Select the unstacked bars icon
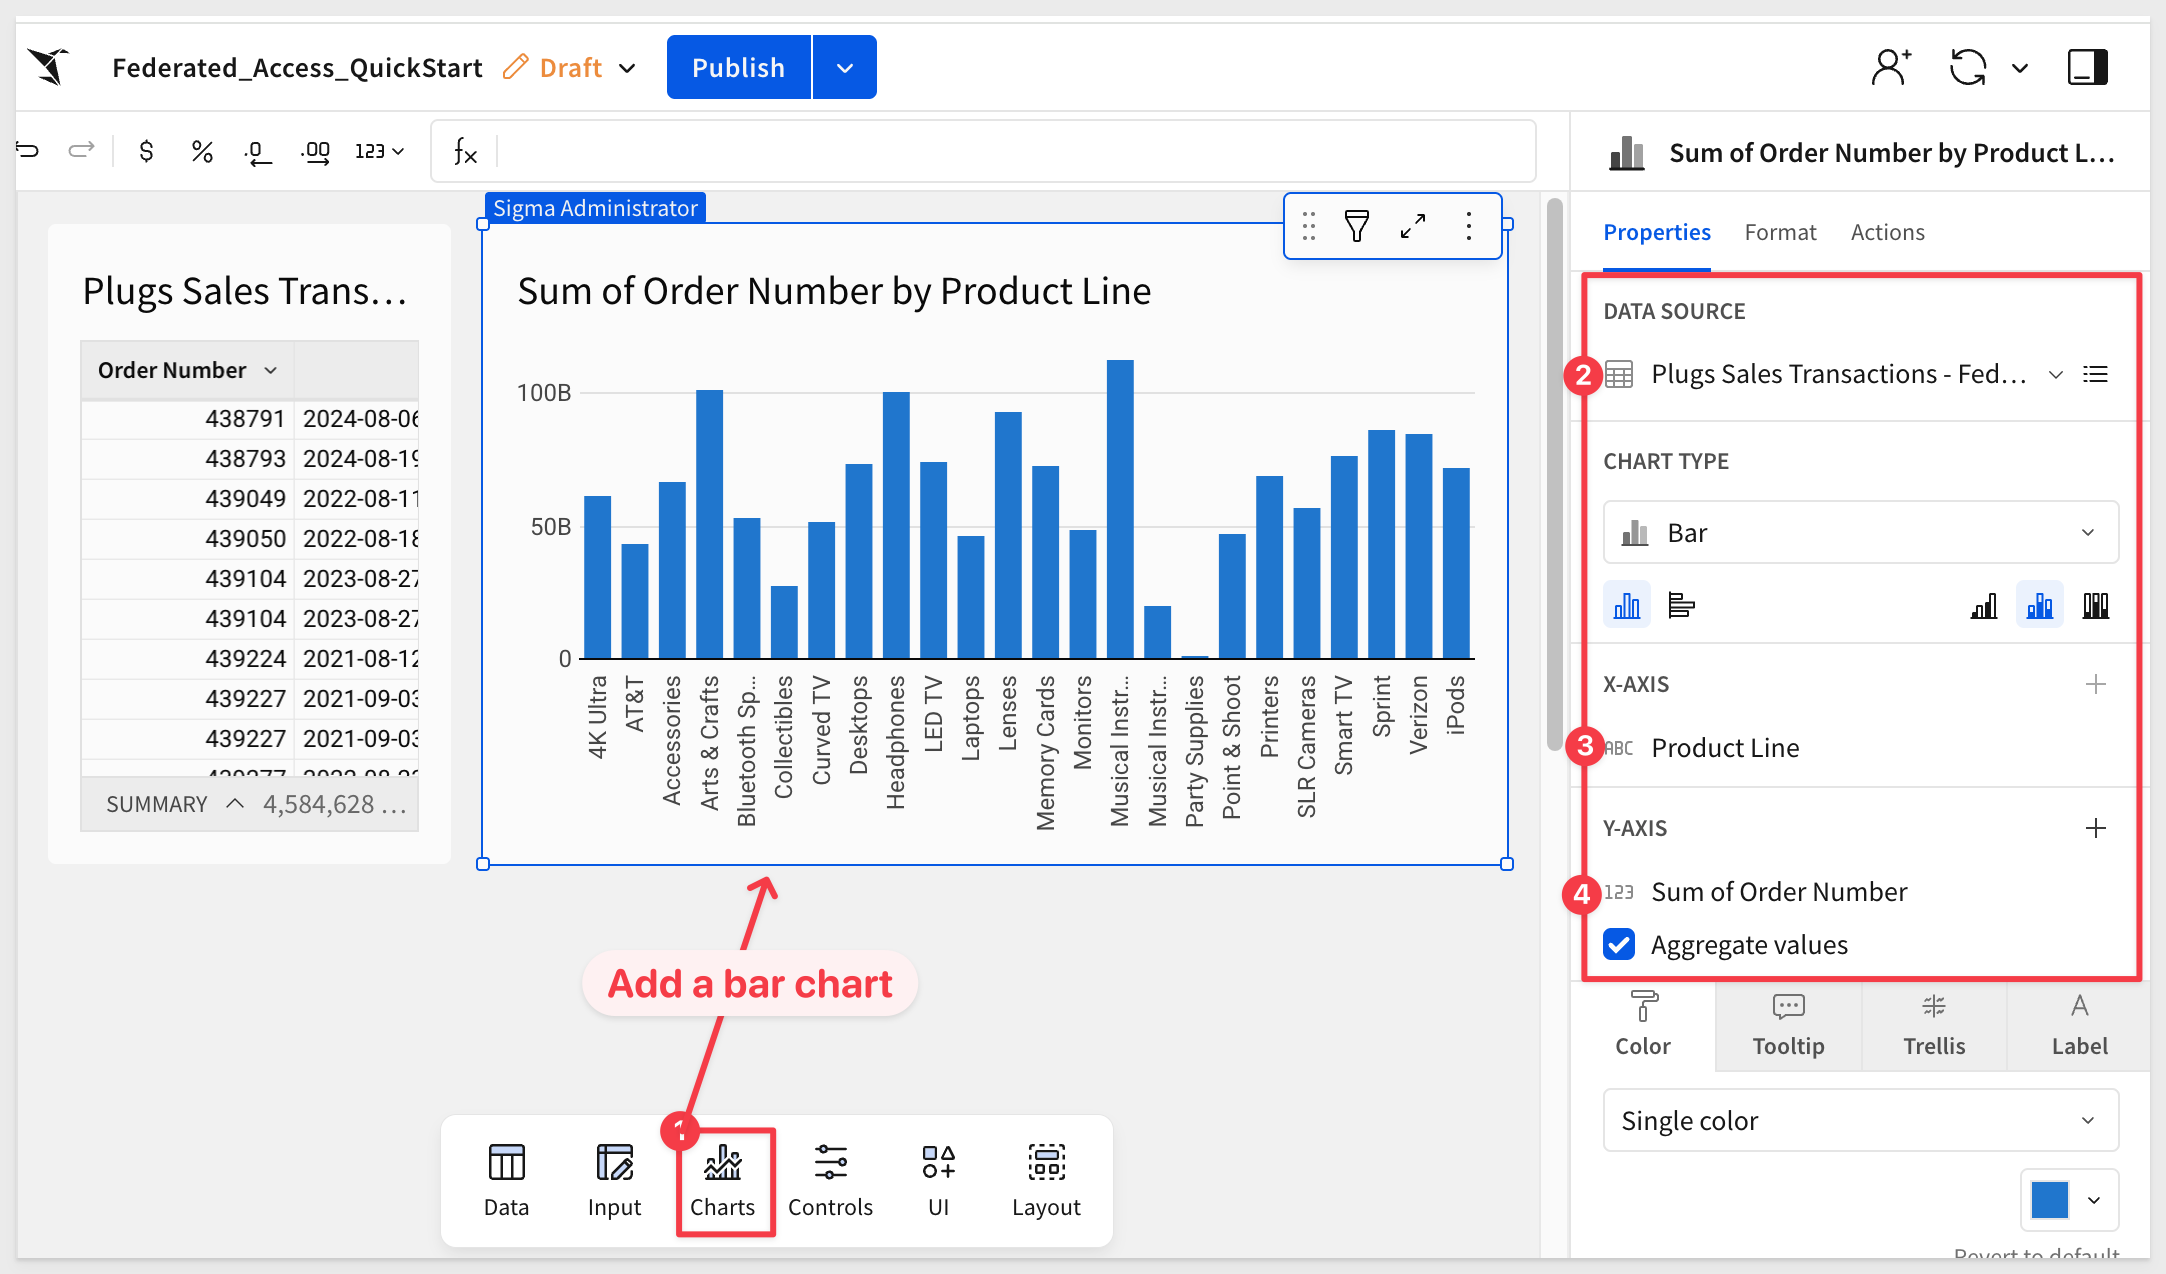 point(1984,605)
